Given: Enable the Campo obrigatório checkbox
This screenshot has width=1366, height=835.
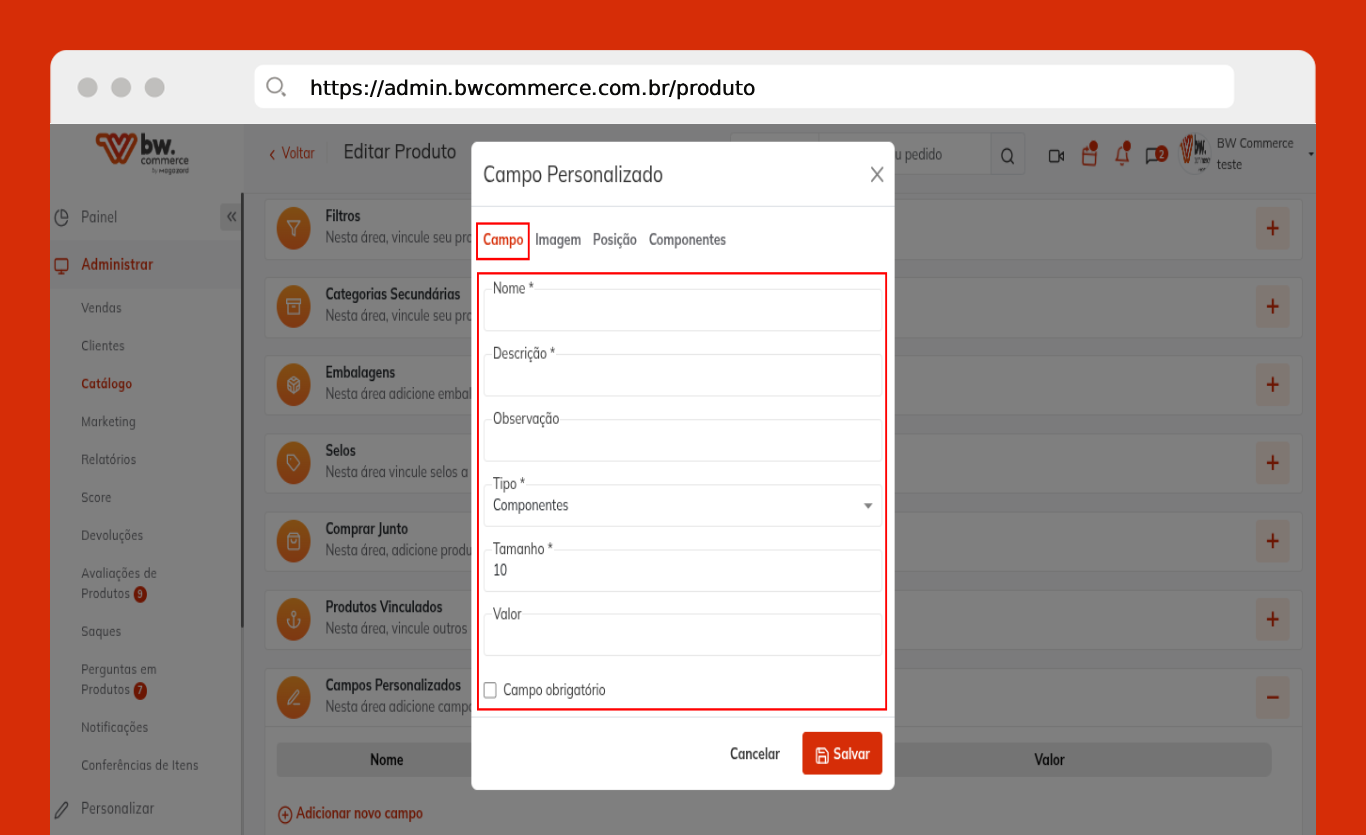Looking at the screenshot, I should click(x=490, y=690).
